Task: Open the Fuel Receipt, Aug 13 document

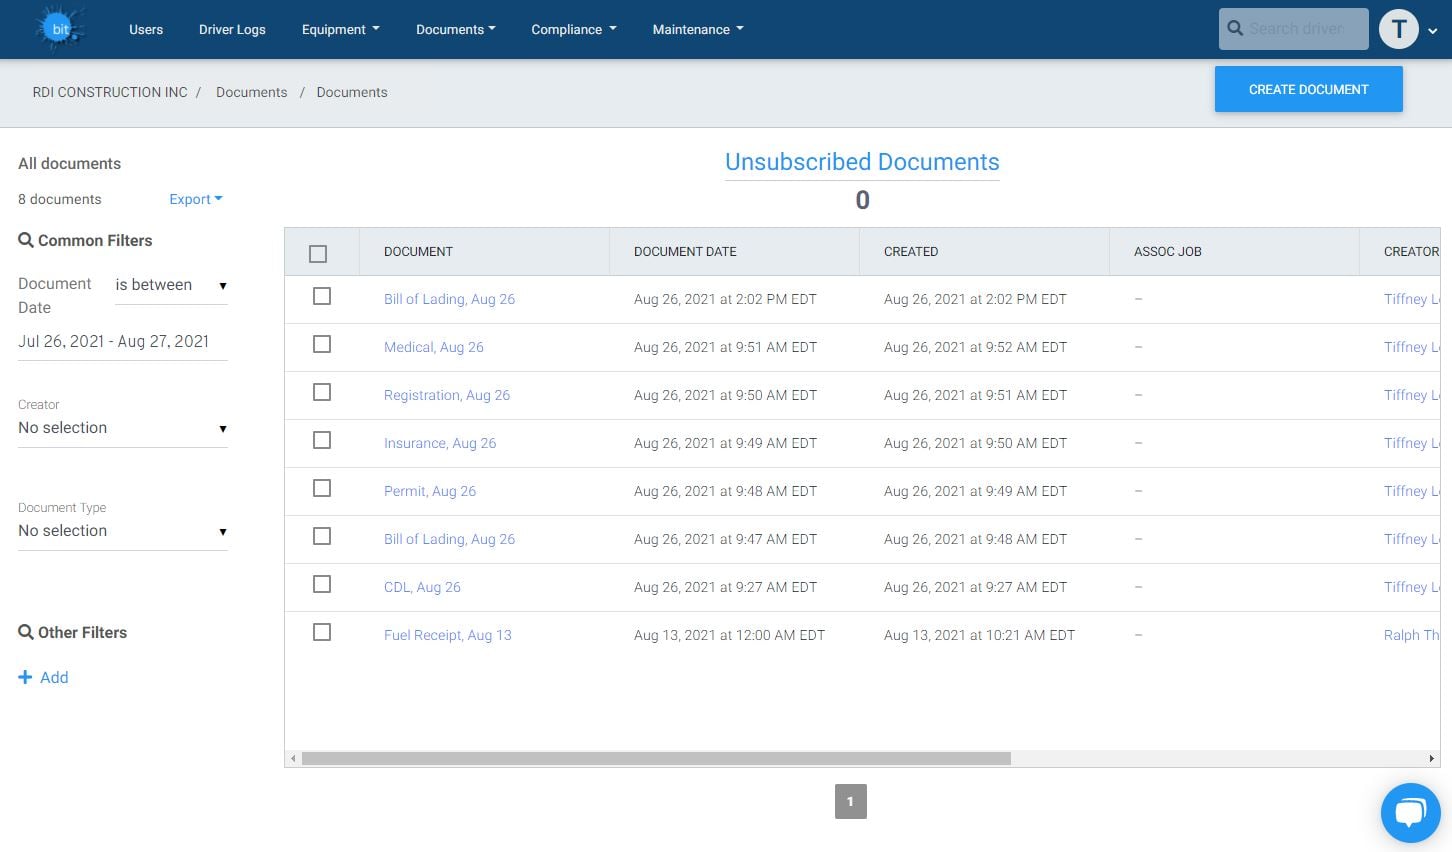Action: pos(447,635)
